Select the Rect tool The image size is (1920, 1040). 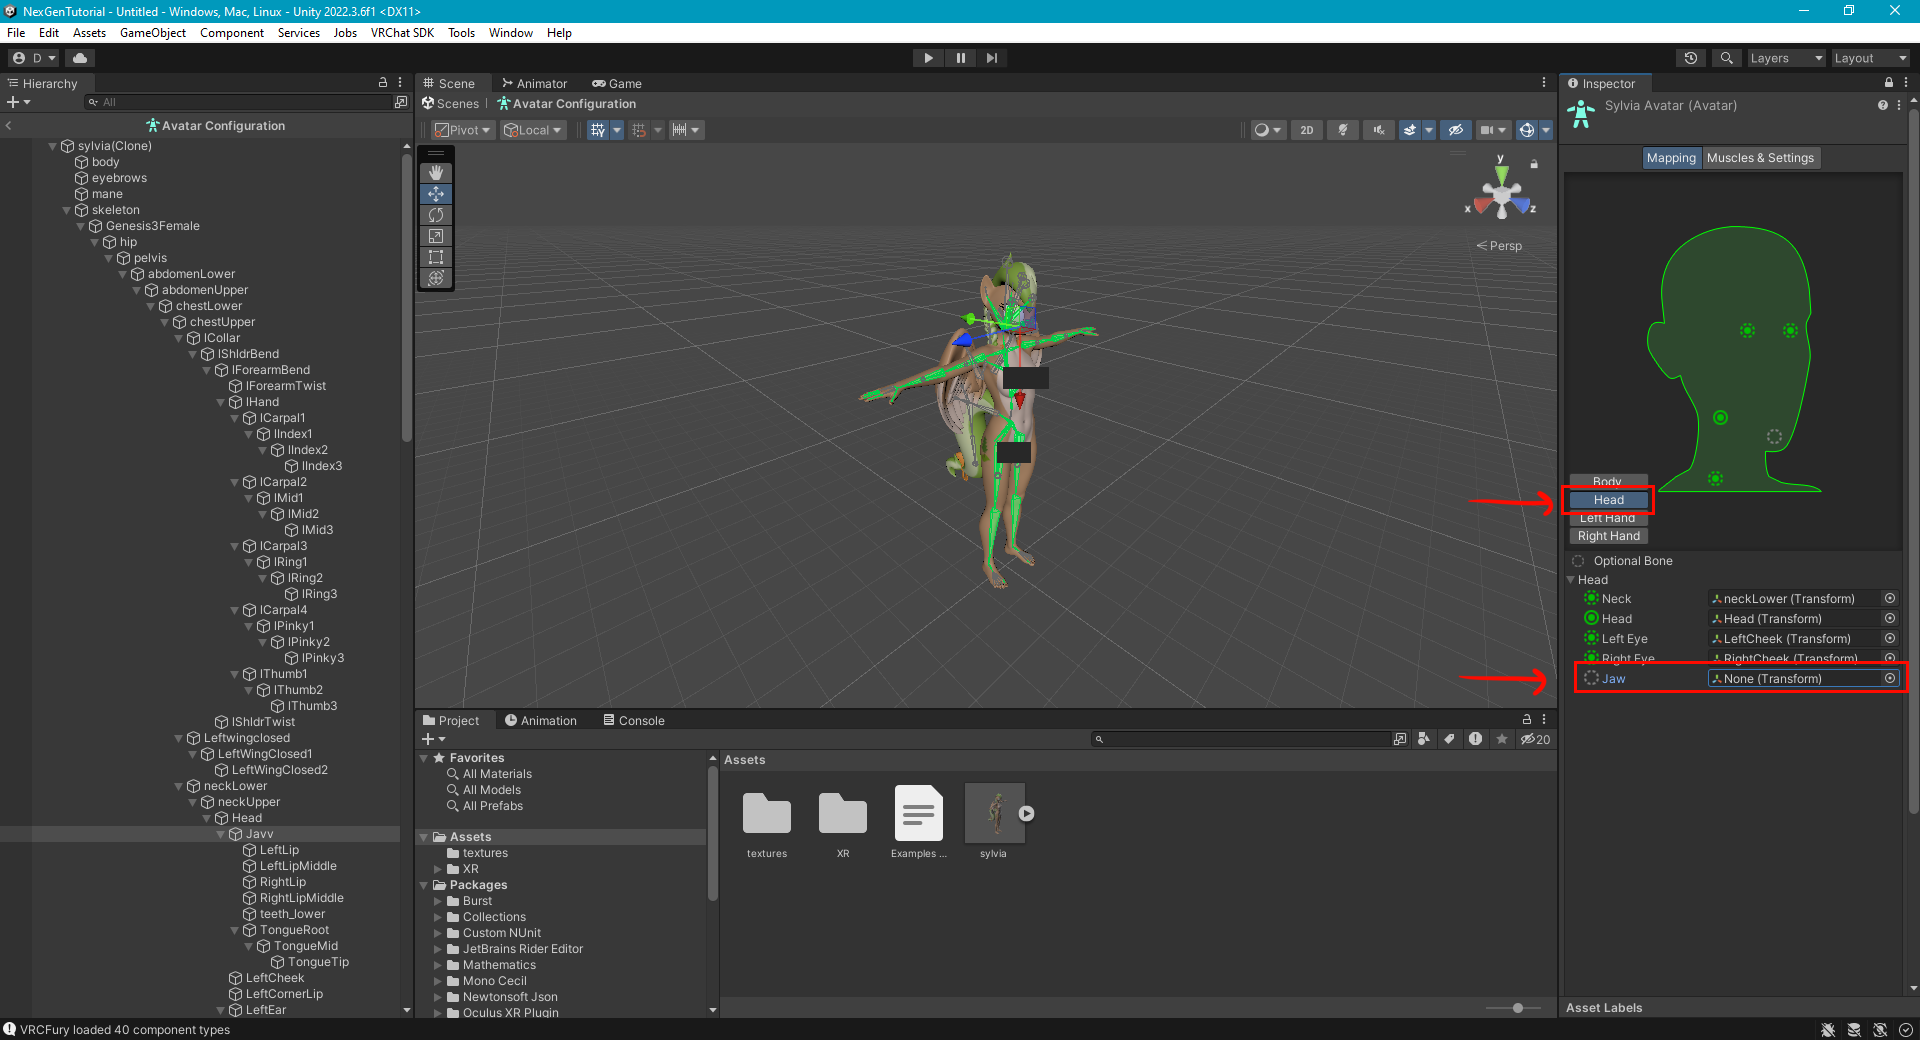click(436, 257)
